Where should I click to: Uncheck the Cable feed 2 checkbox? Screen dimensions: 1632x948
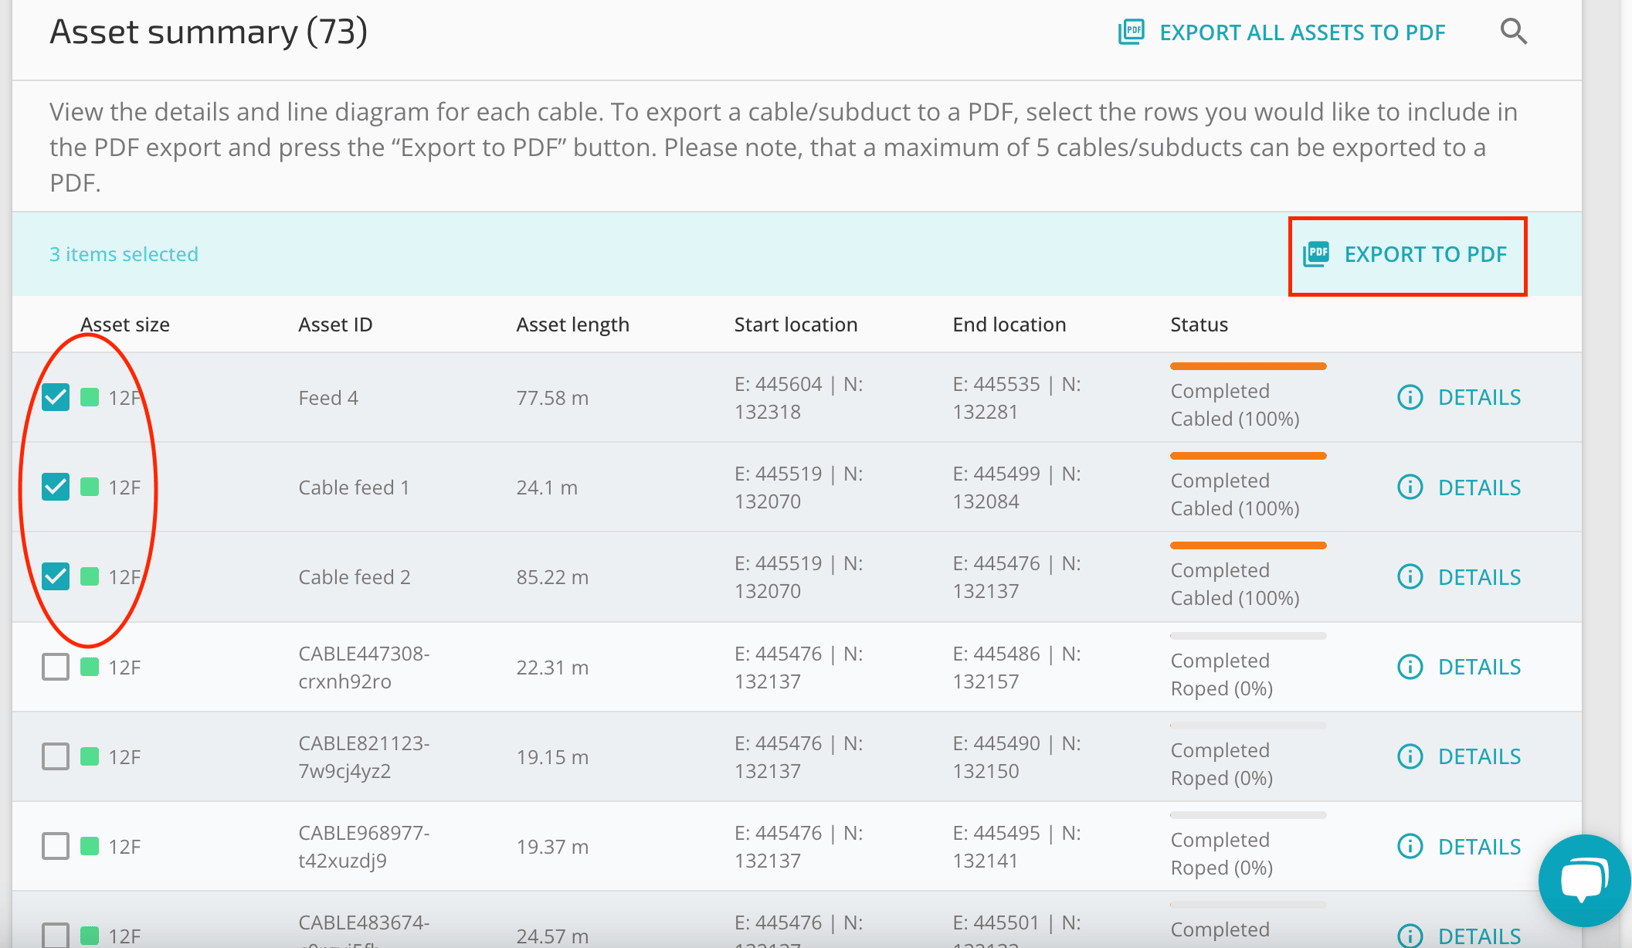56,577
